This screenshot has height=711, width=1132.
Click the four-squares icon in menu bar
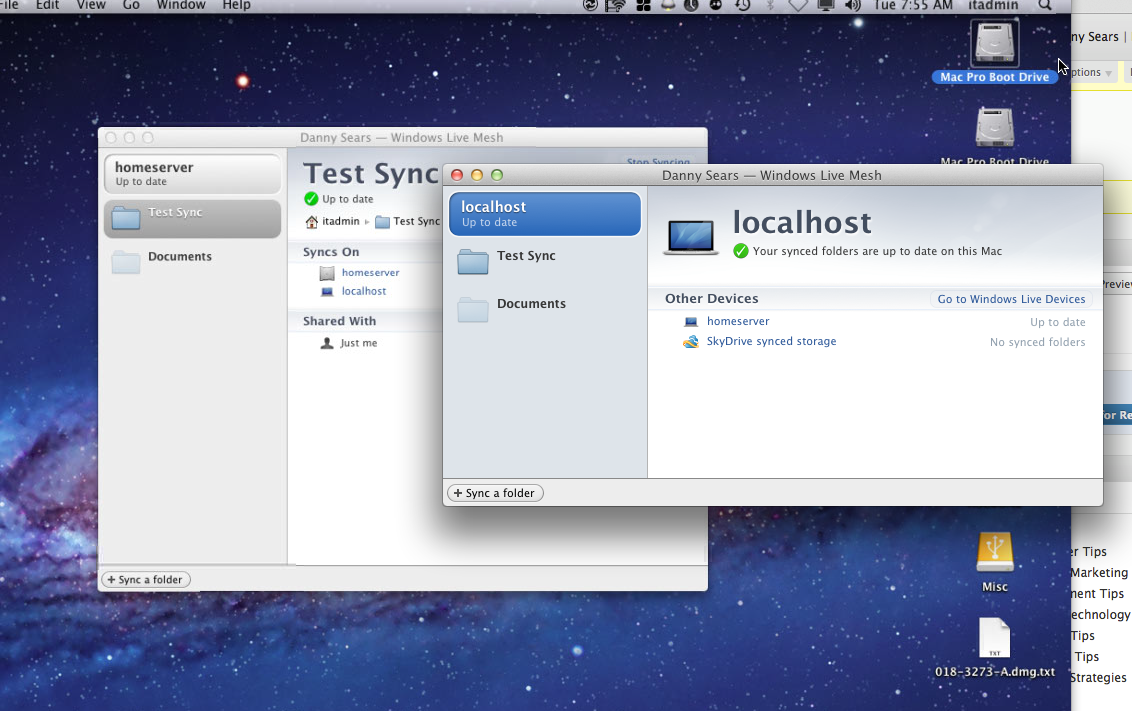[x=643, y=5]
